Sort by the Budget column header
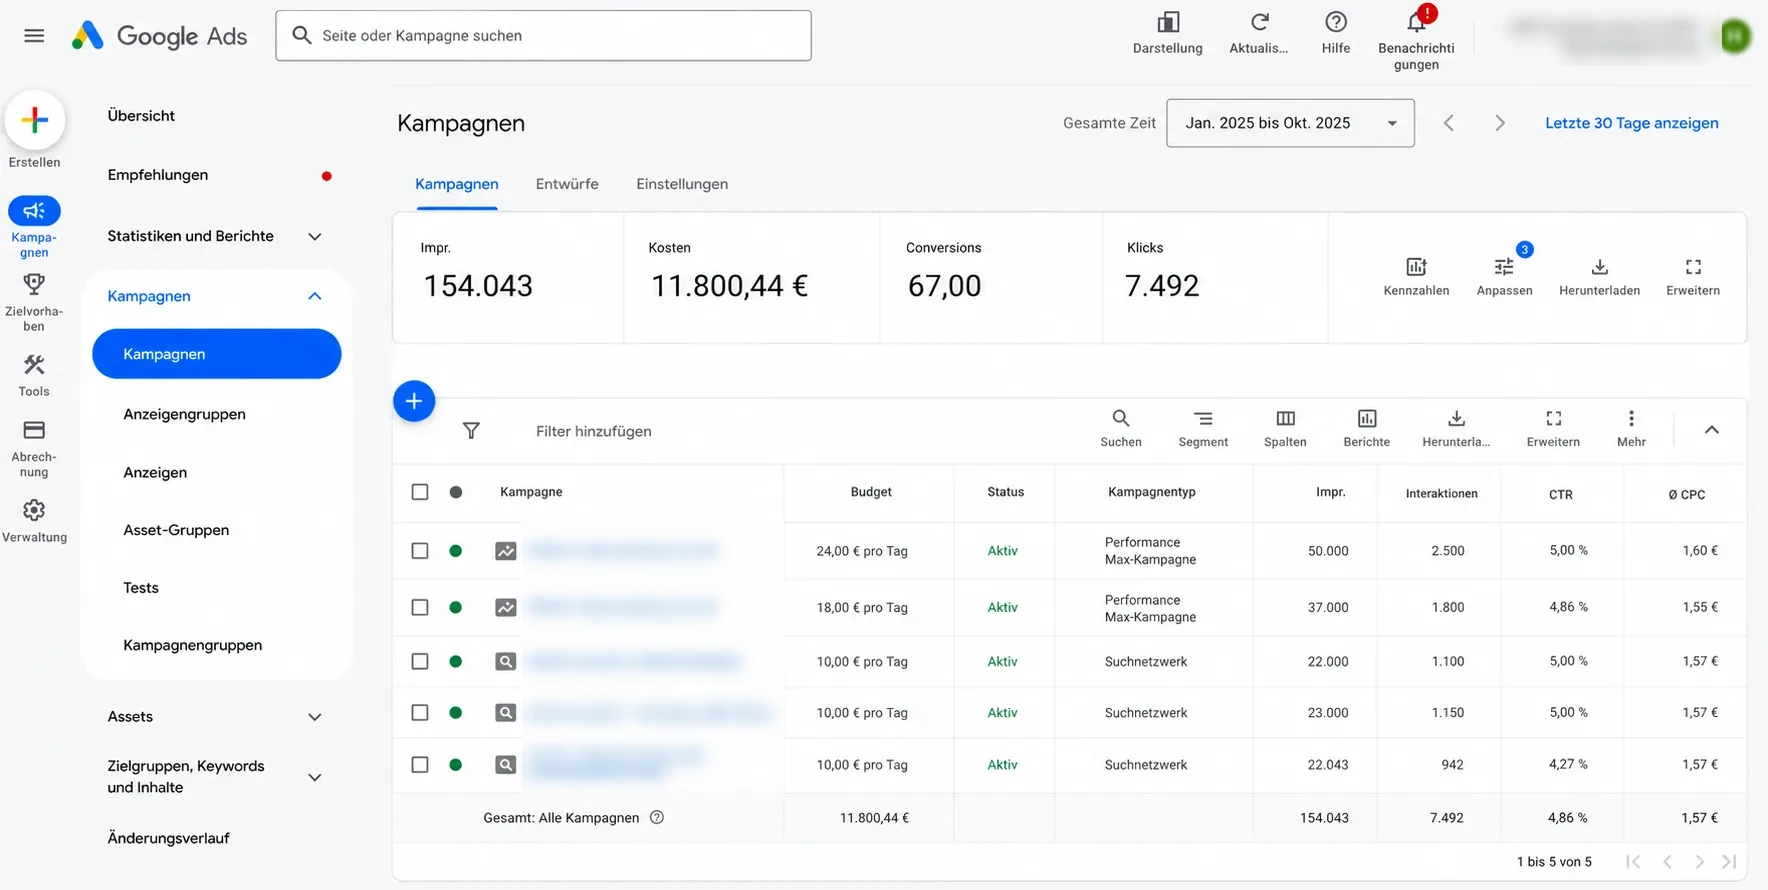 pos(871,492)
